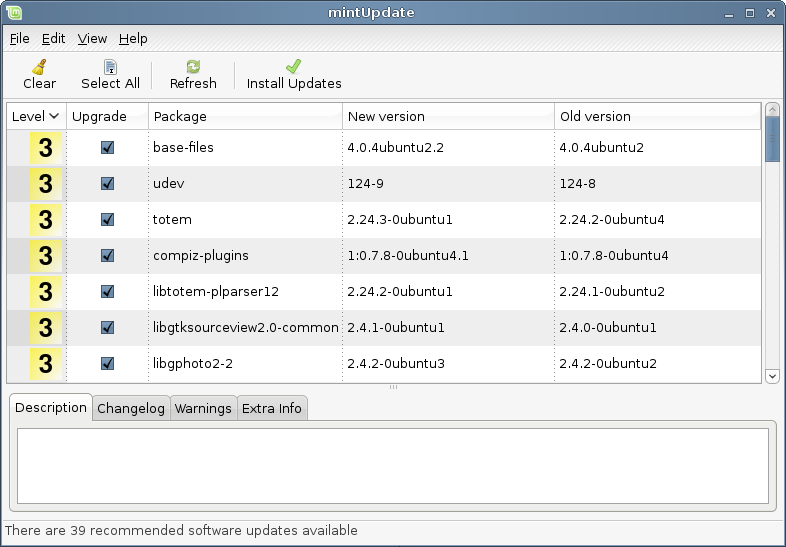Click the Refresh label in the toolbar
Screen dimensions: 786x547
[x=193, y=83]
